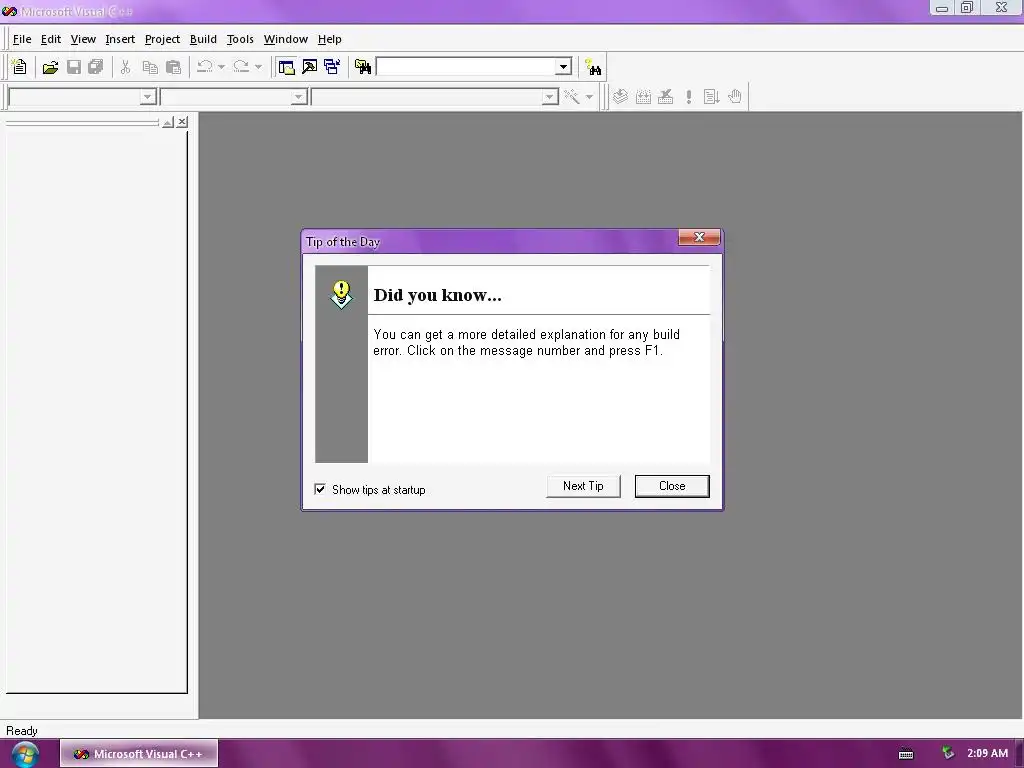Open the Window List icon
Viewport: 1024px width, 768px height.
(x=332, y=67)
